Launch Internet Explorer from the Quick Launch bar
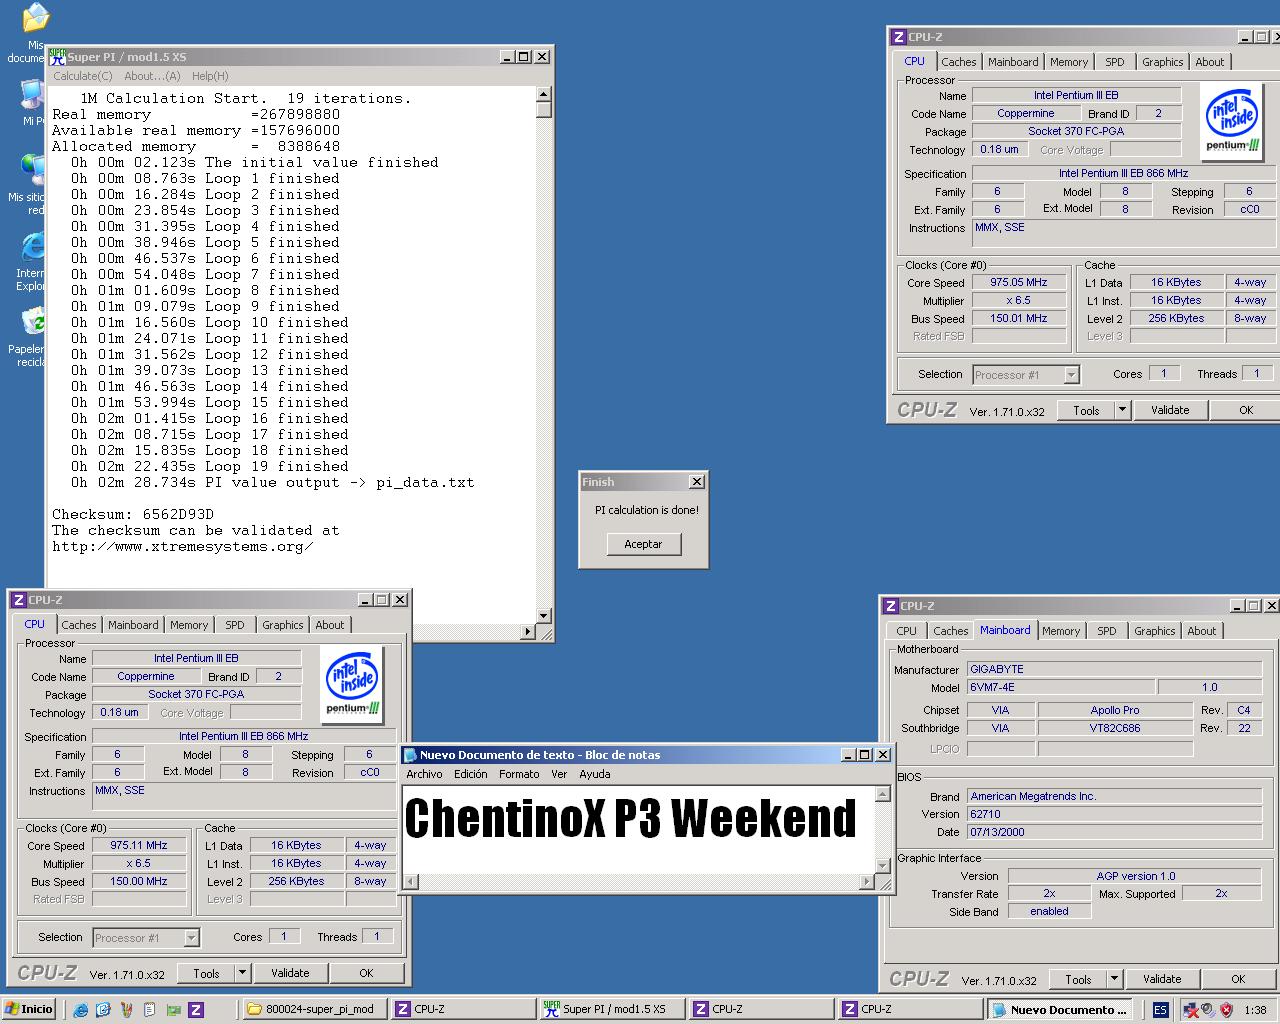1280x1024 pixels. [81, 1010]
